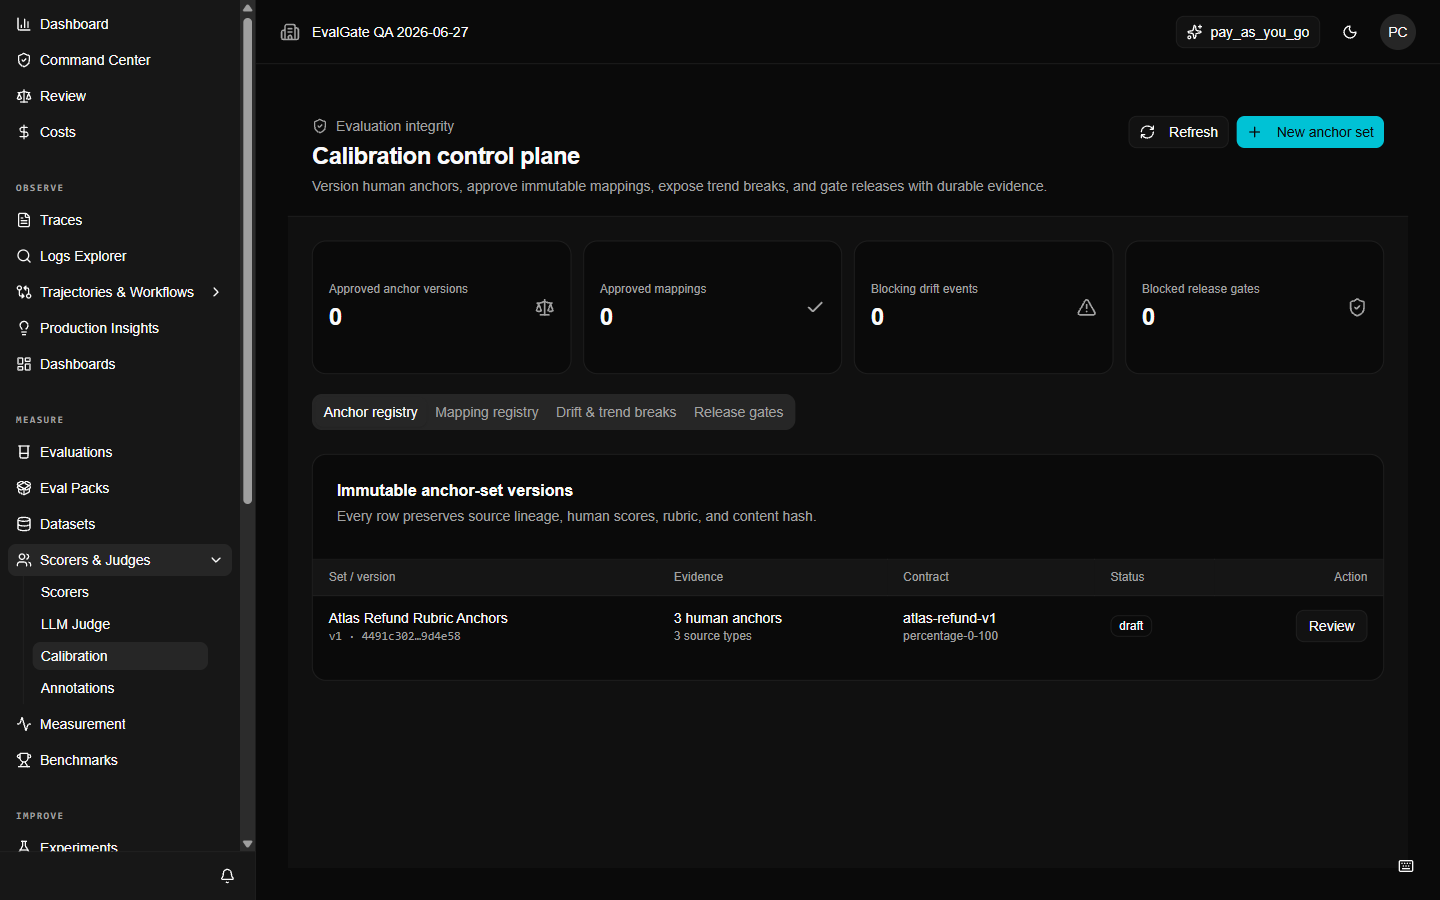The image size is (1440, 900).
Task: Click organization building icon in header
Action: 290,32
